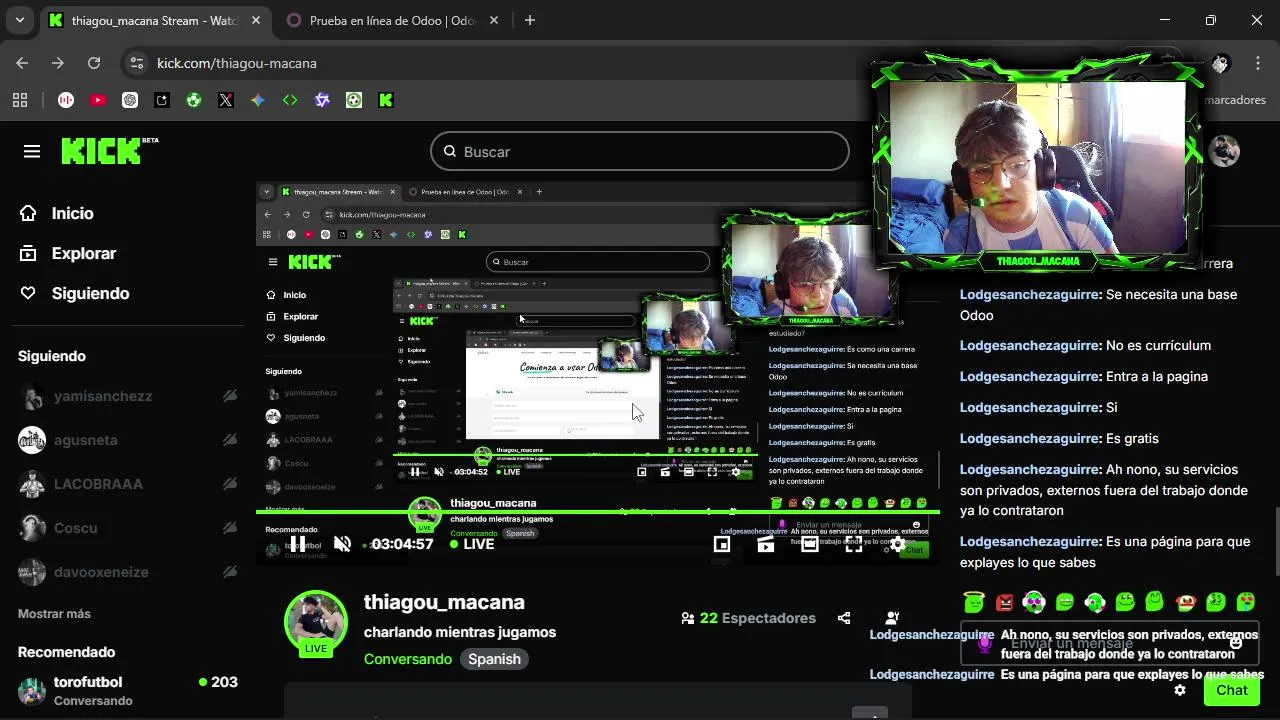Toggle picture-in-picture mode
1280x720 pixels.
[722, 544]
